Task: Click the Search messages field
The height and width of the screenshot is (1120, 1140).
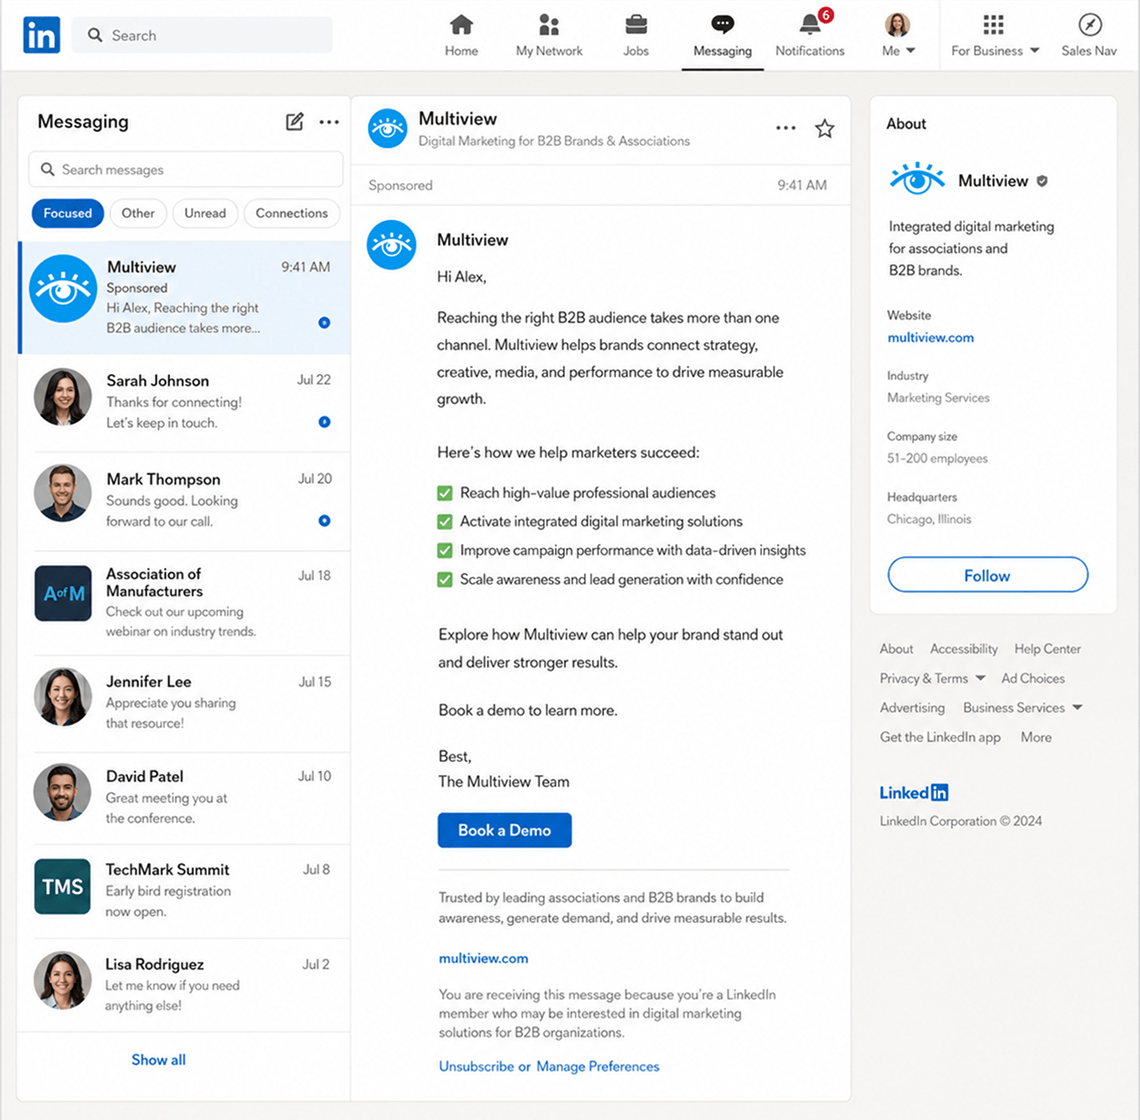Action: pos(186,169)
